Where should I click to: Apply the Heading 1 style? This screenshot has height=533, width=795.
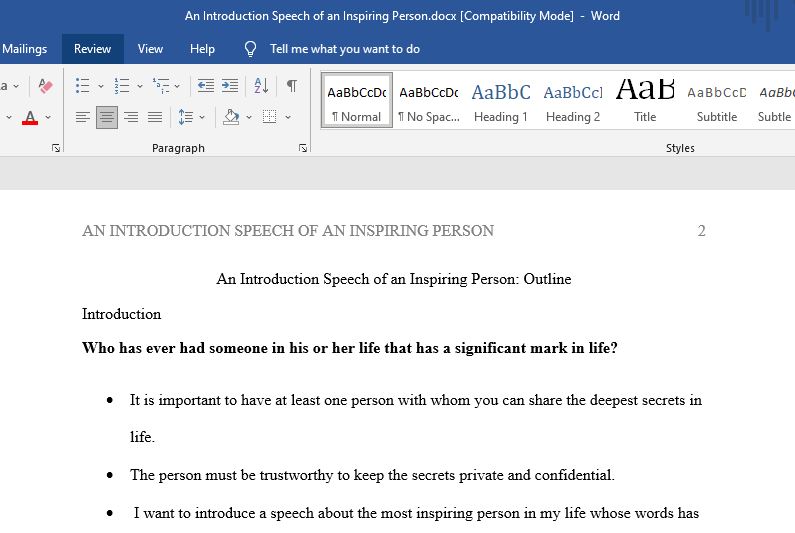[x=500, y=100]
